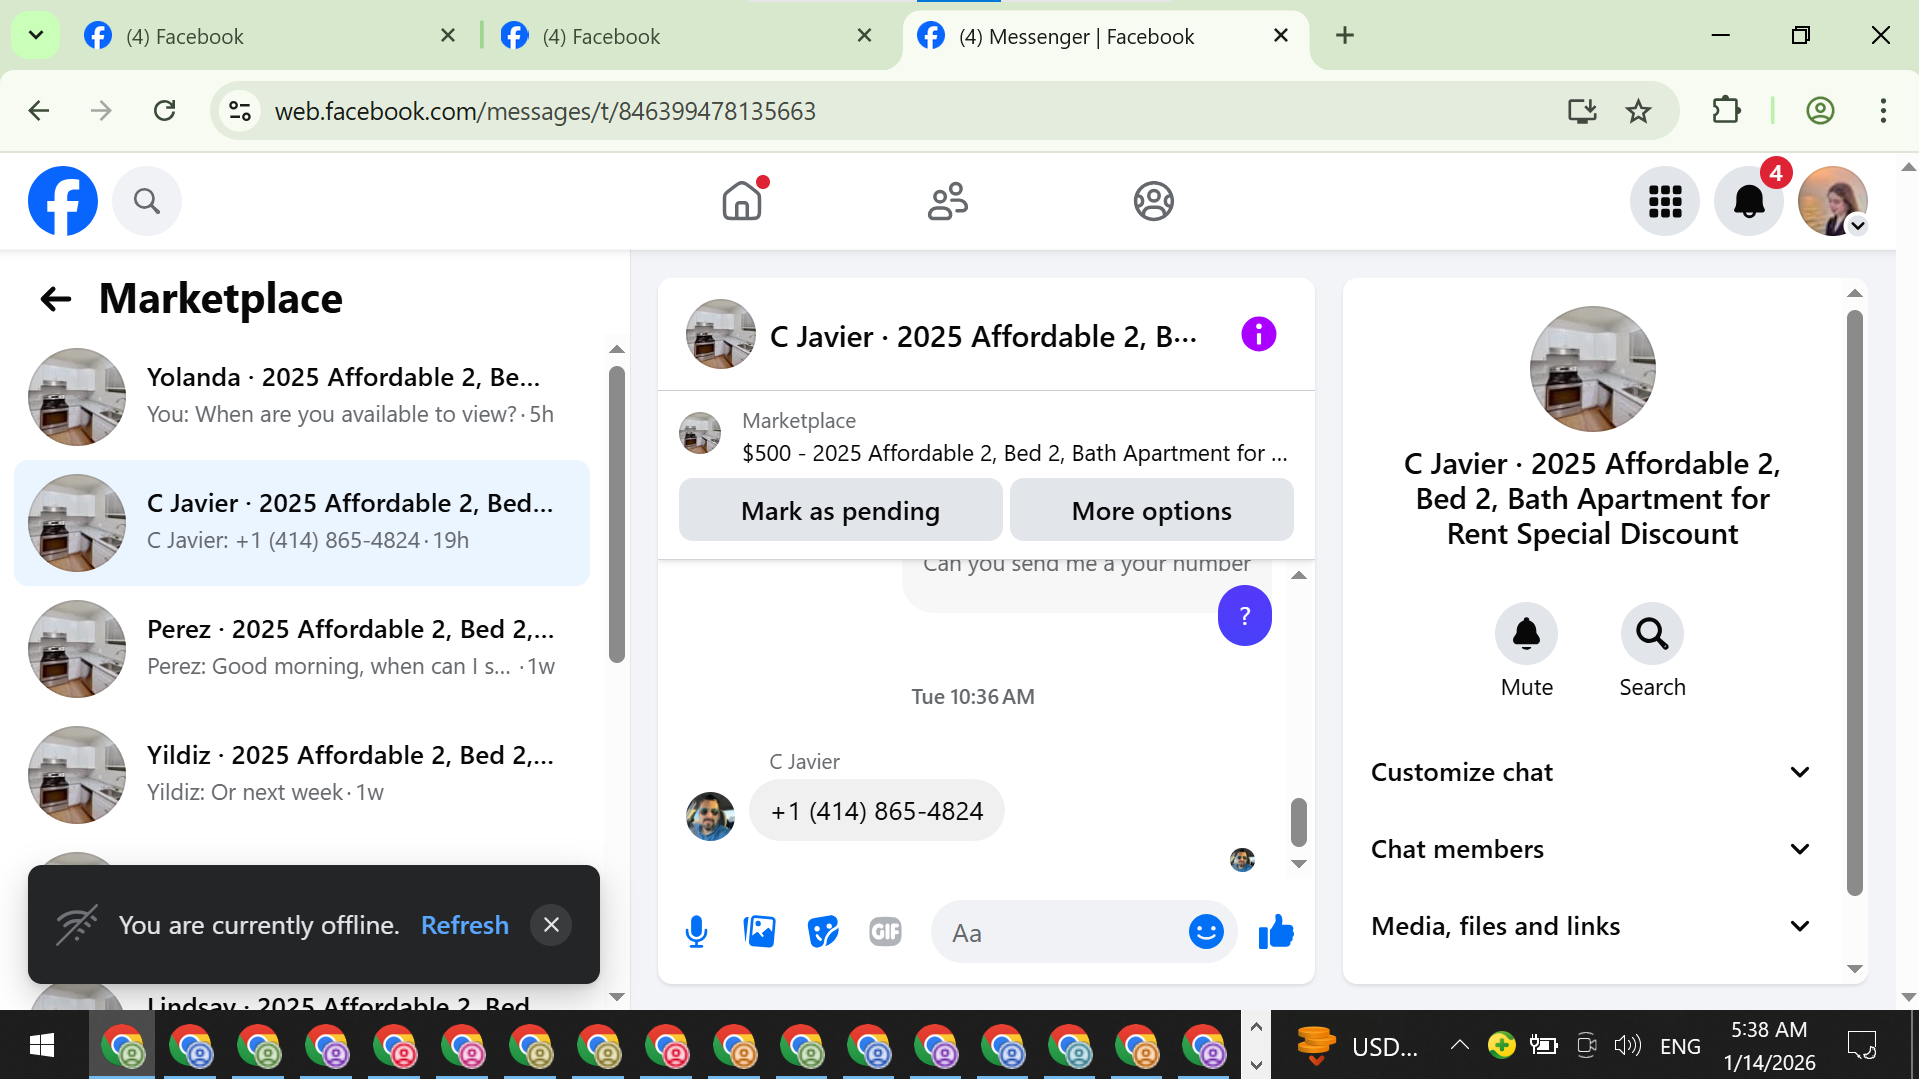Open the Facebook logo home link
Image resolution: width=1919 pixels, height=1079 pixels.
[x=63, y=201]
